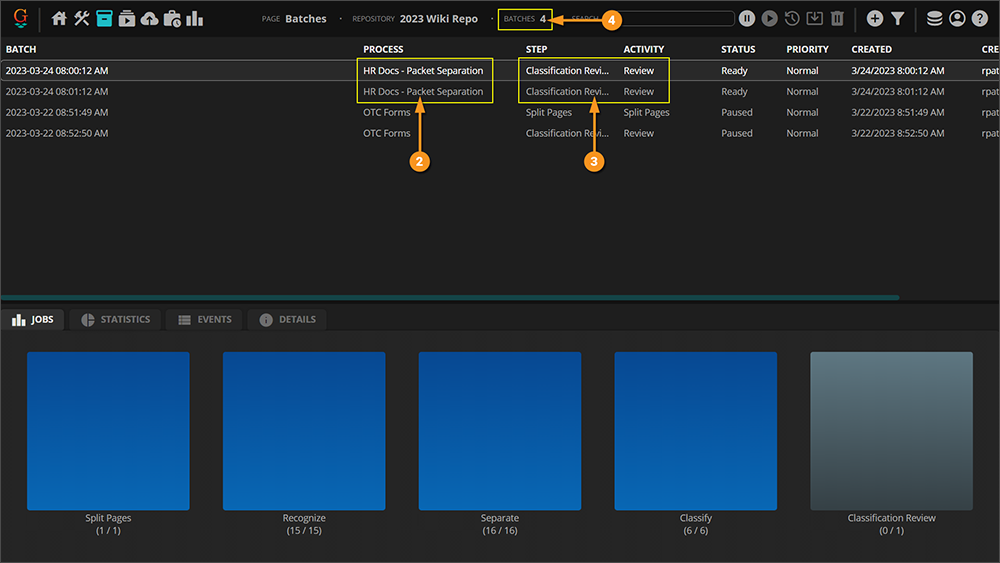Click repository name 2023 Wiki Repo
This screenshot has height=563, width=1000.
[x=439, y=18]
